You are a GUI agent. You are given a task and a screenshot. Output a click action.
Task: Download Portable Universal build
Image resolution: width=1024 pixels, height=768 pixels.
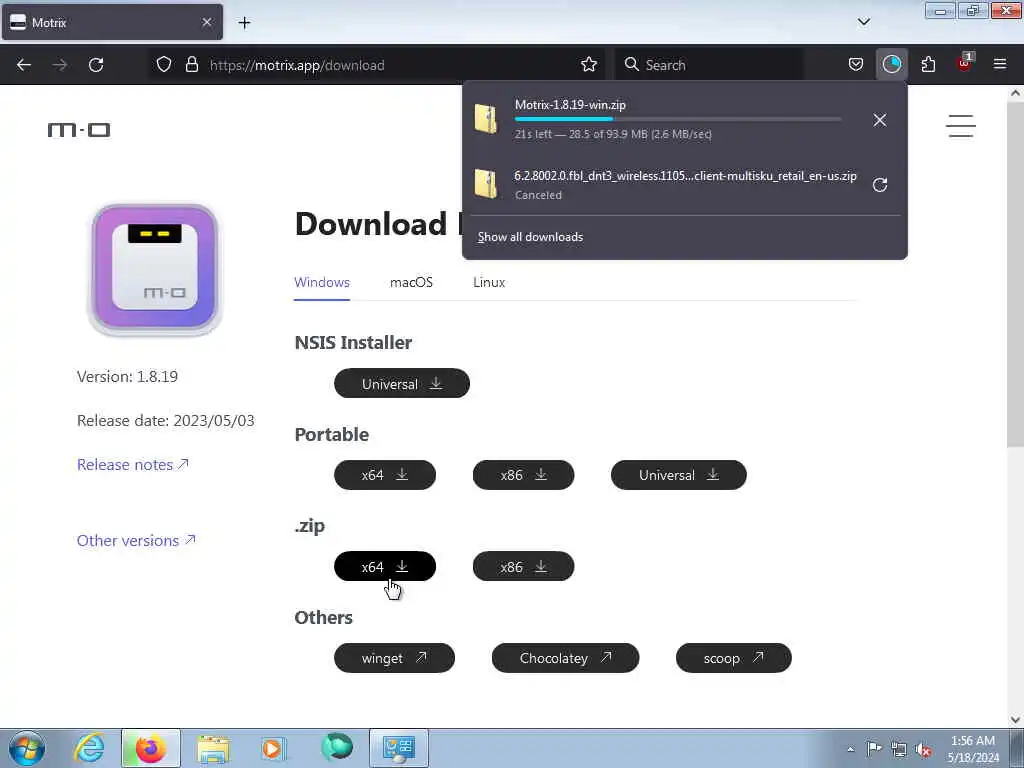(x=679, y=475)
